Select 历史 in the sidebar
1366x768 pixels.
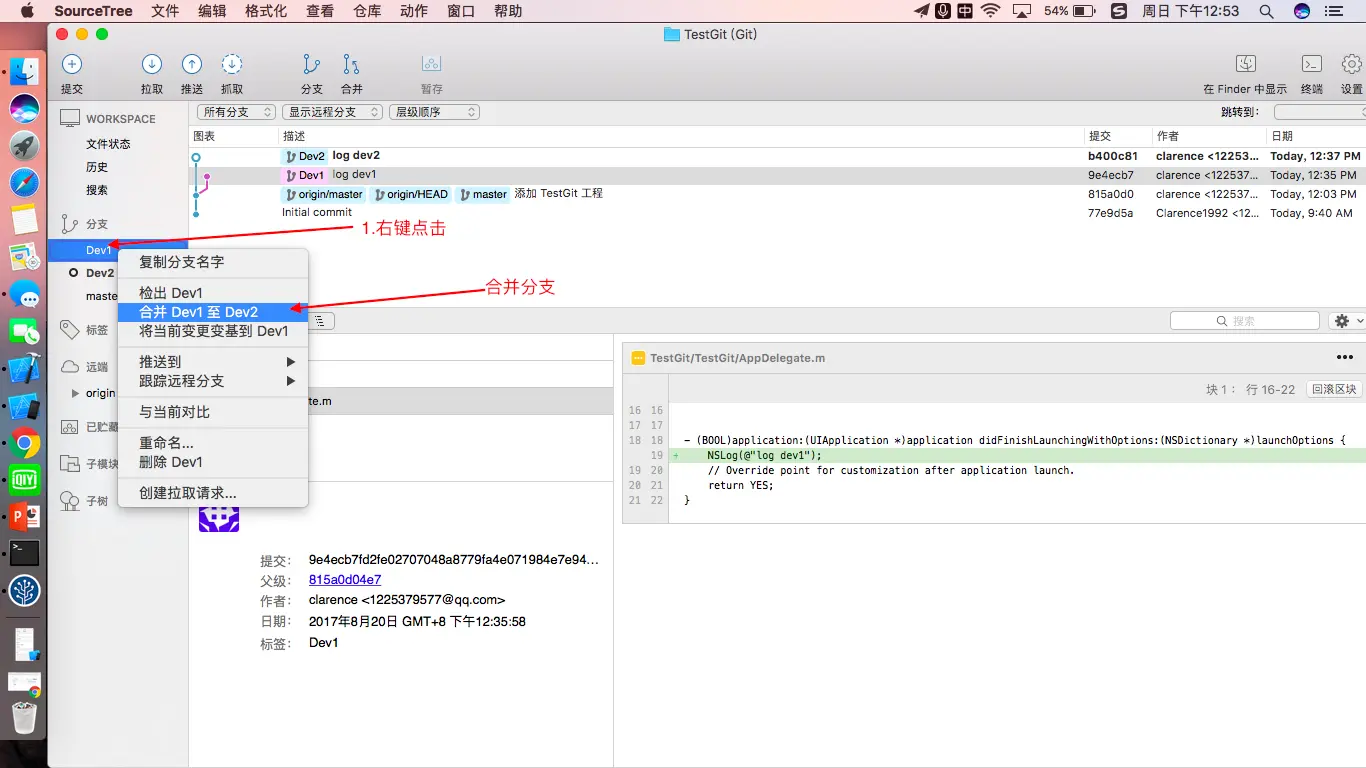click(x=97, y=167)
